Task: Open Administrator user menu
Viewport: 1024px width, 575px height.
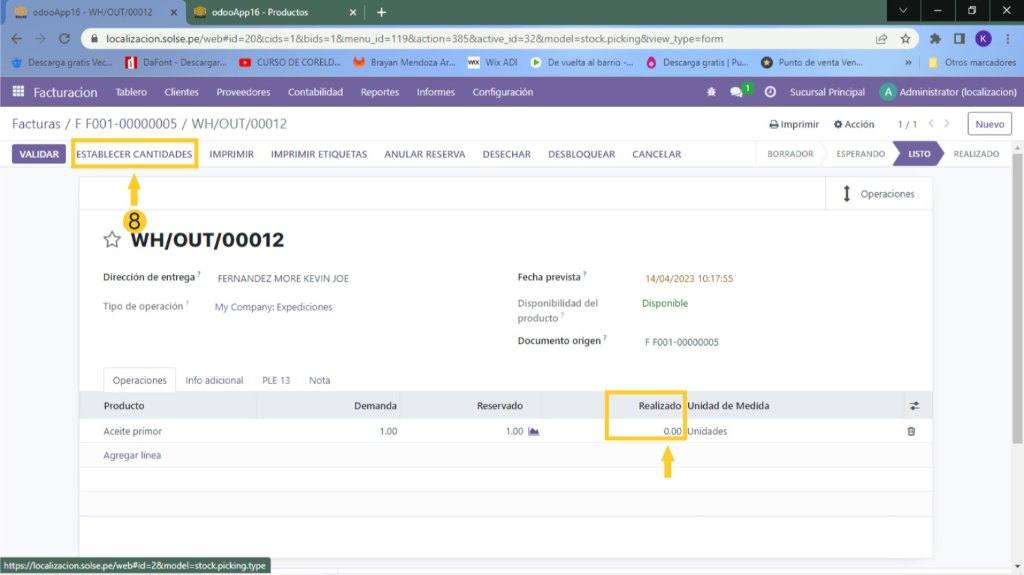Action: (x=944, y=92)
